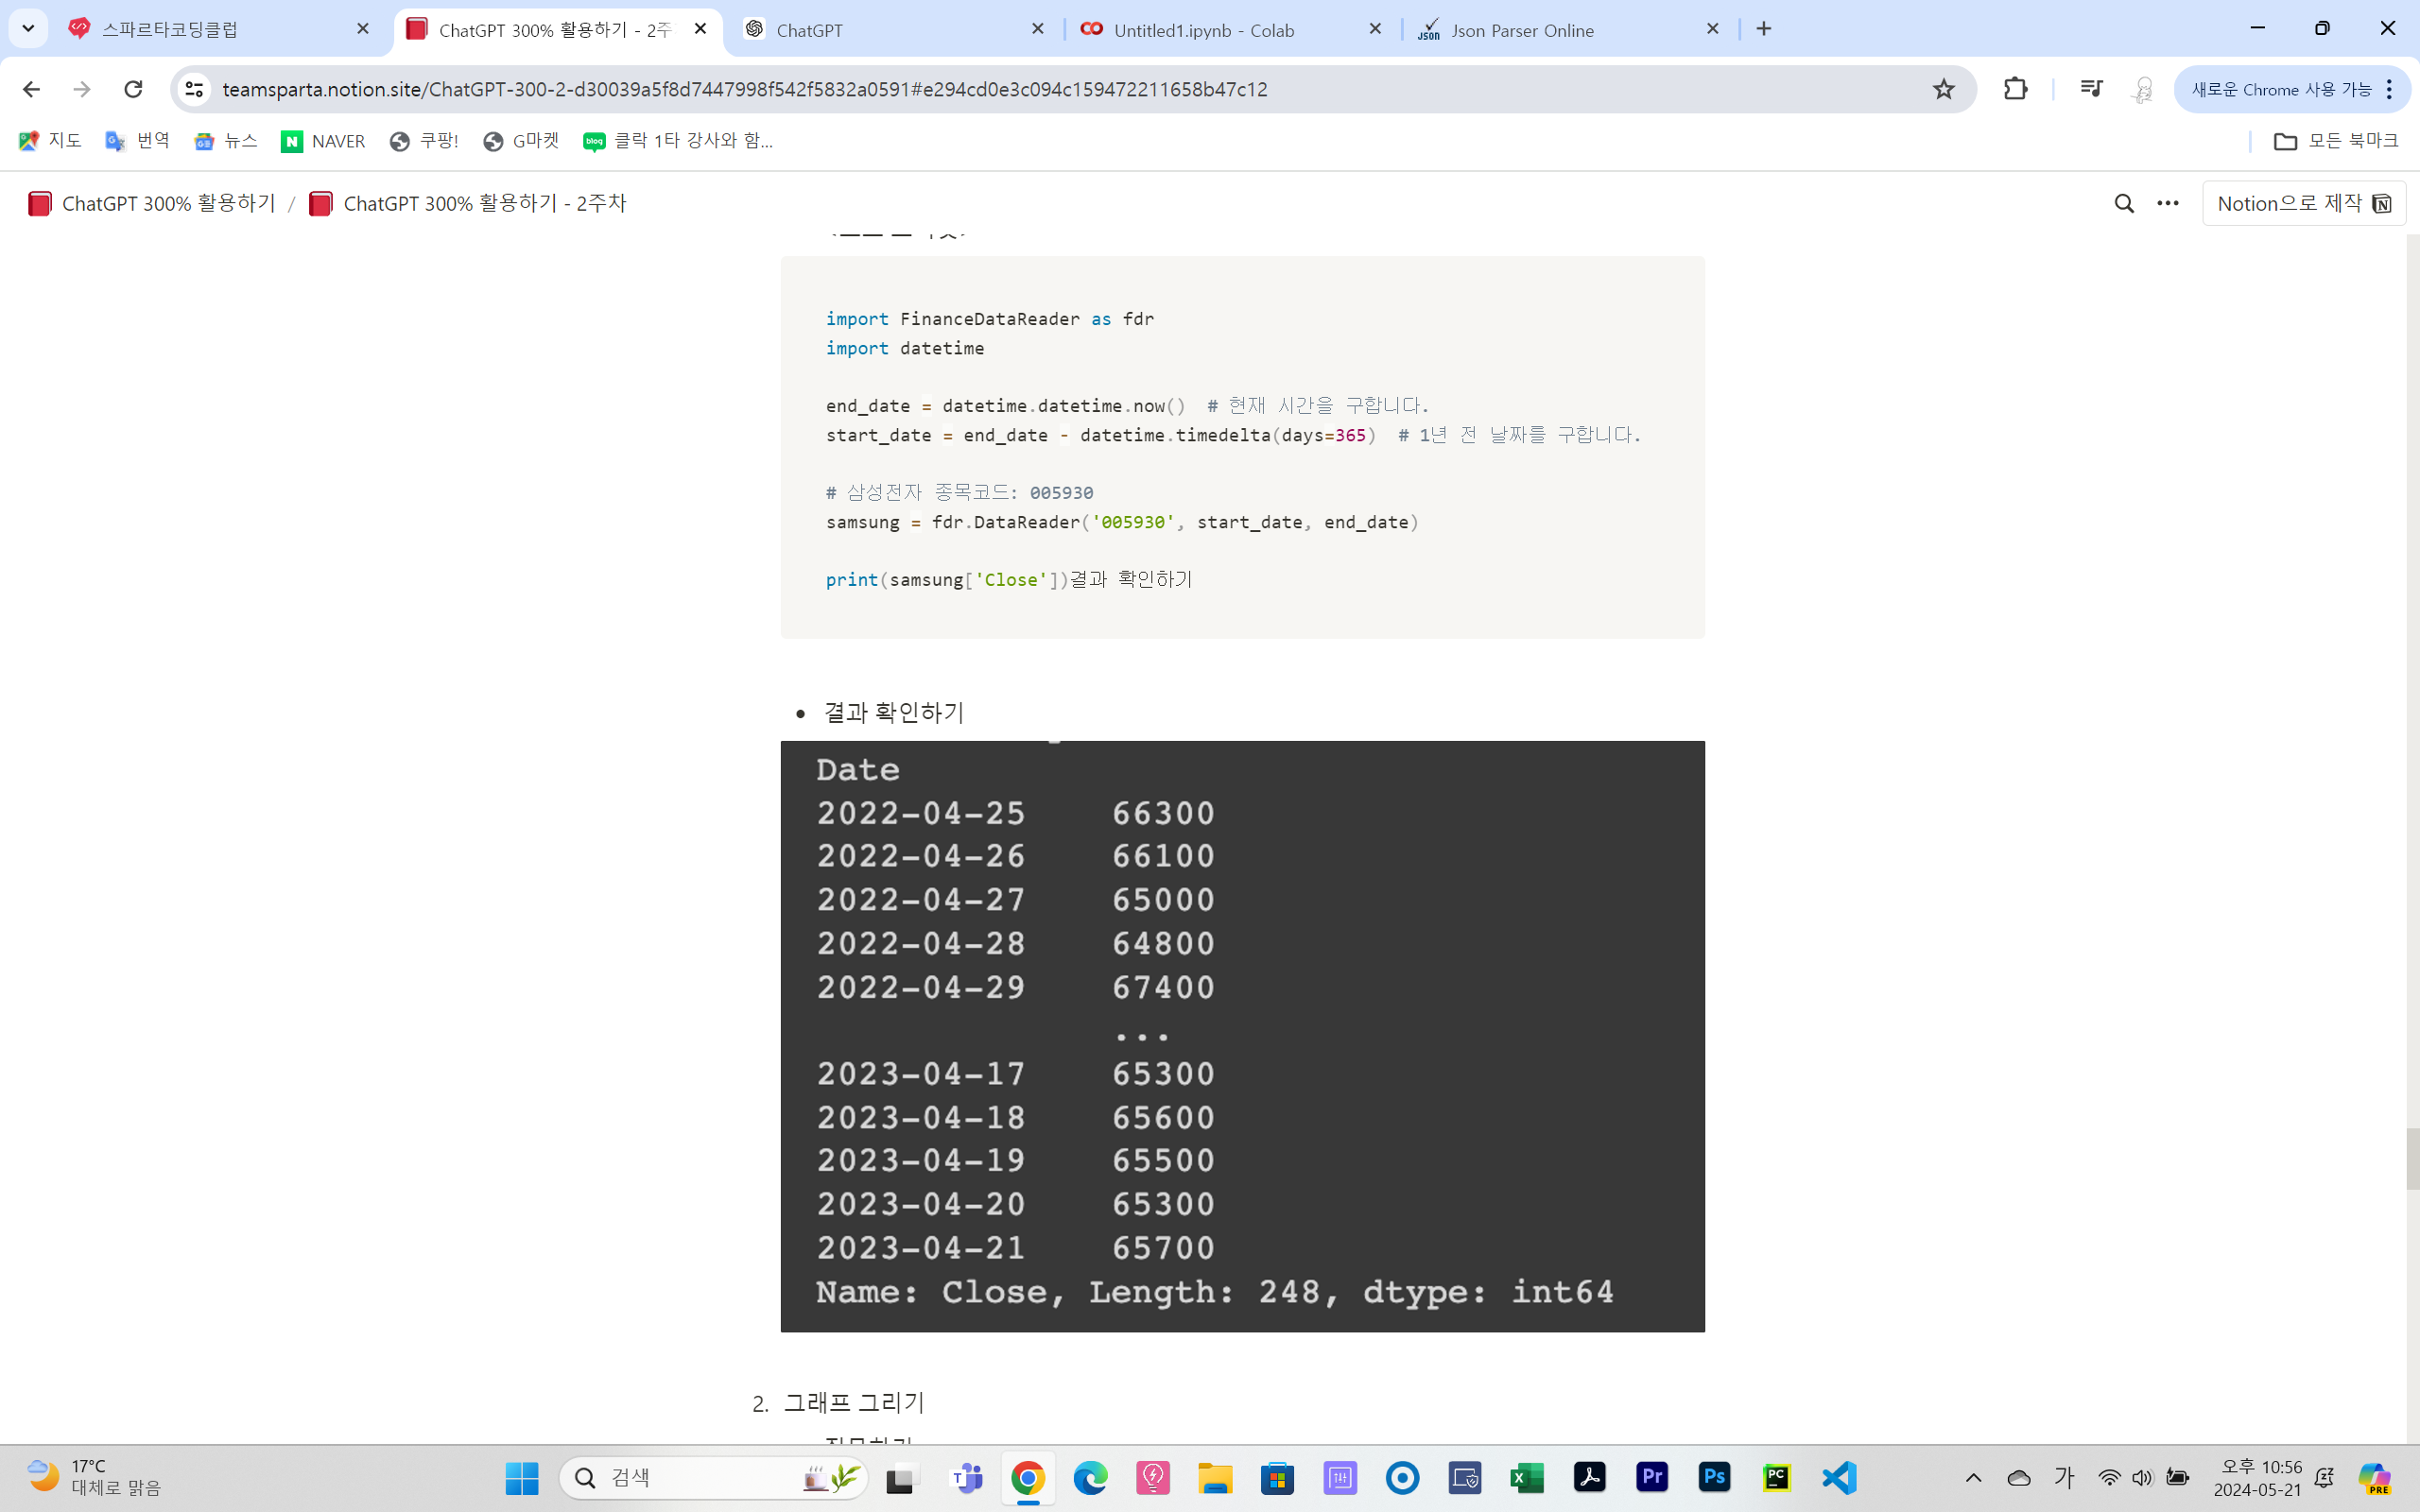Screen dimensions: 2420x1512
Task: Open the 번역 bookmark
Action: pyautogui.click(x=138, y=141)
